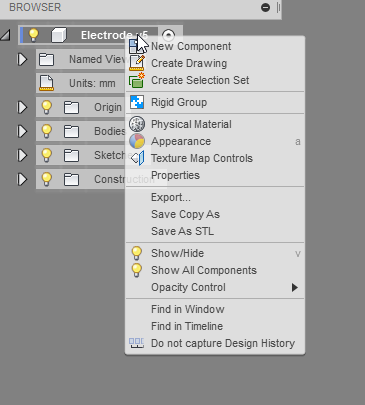365x405 pixels.
Task: Choose Export... menu entry
Action: pos(215,197)
